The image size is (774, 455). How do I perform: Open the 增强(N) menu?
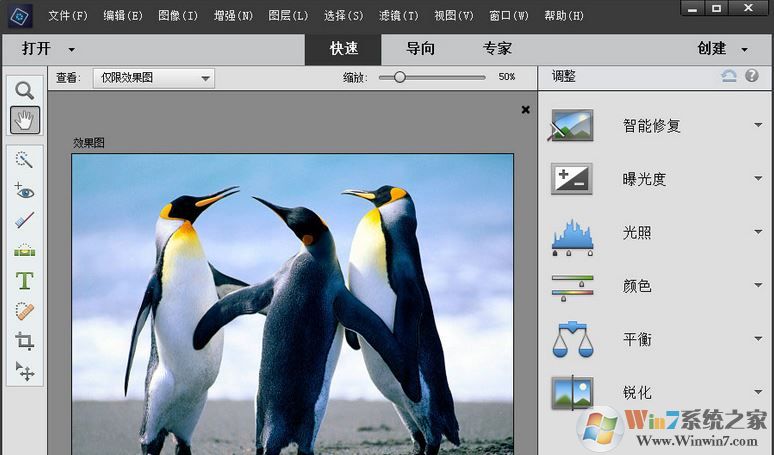click(x=233, y=16)
